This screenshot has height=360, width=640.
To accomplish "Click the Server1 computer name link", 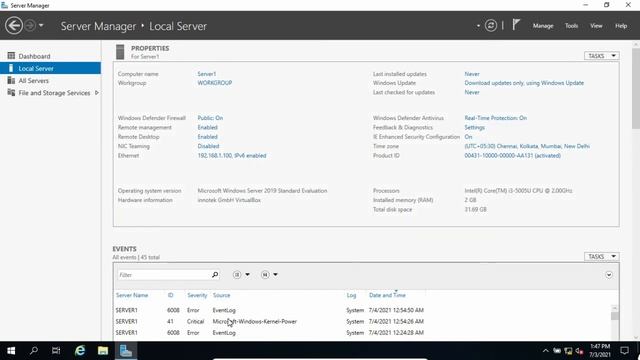I will coord(207,74).
